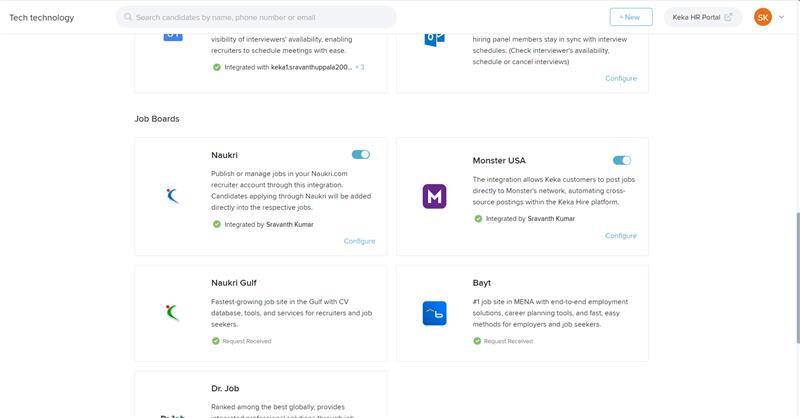This screenshot has height=418, width=800.
Task: Click the Outlook calendar integration icon
Action: (434, 38)
